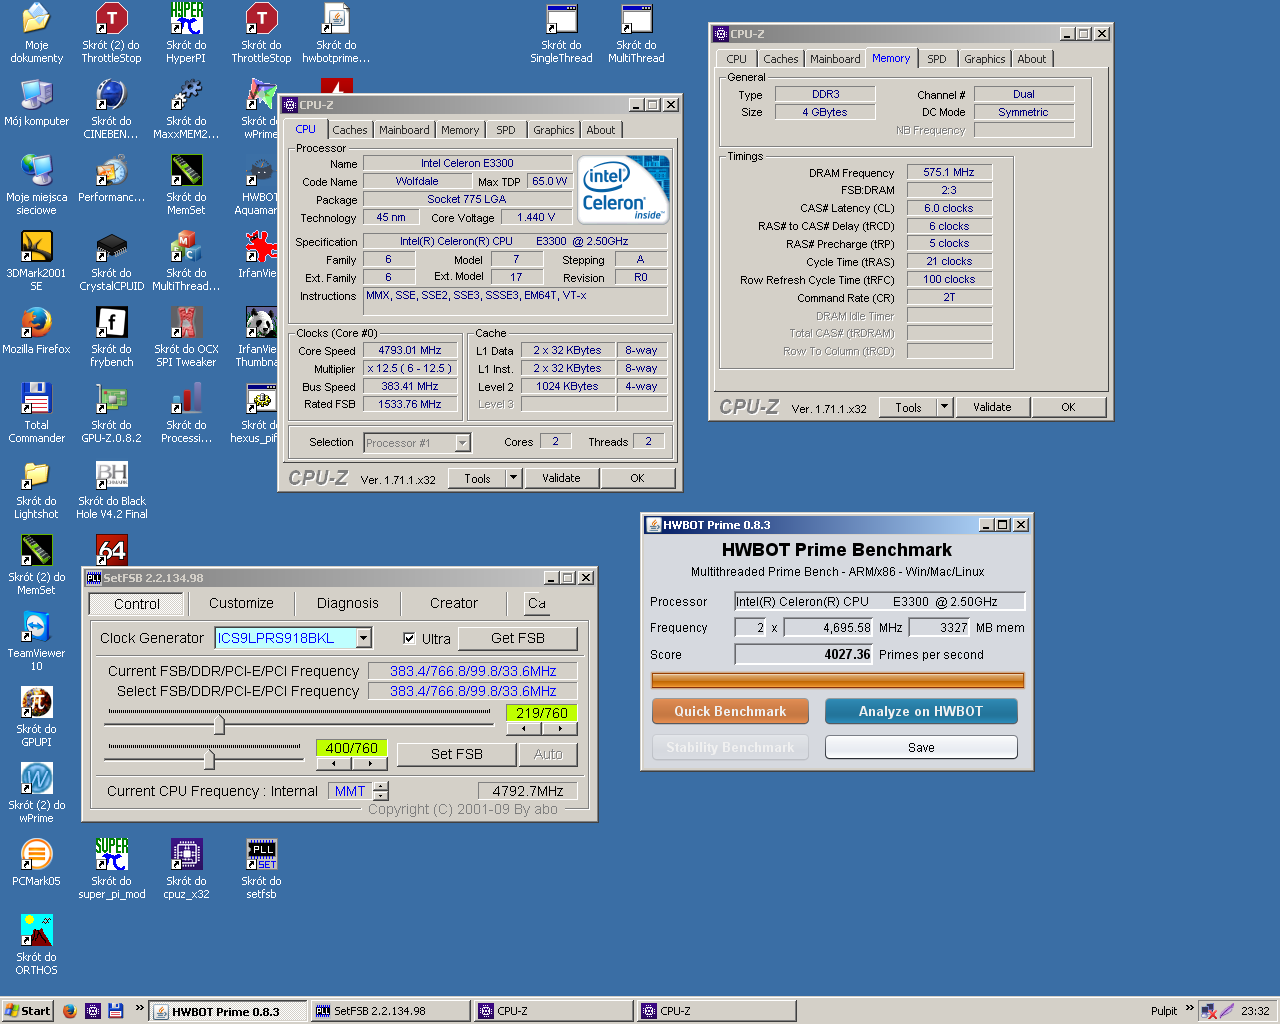
Task: Click the Get FSB button
Action: [x=518, y=638]
